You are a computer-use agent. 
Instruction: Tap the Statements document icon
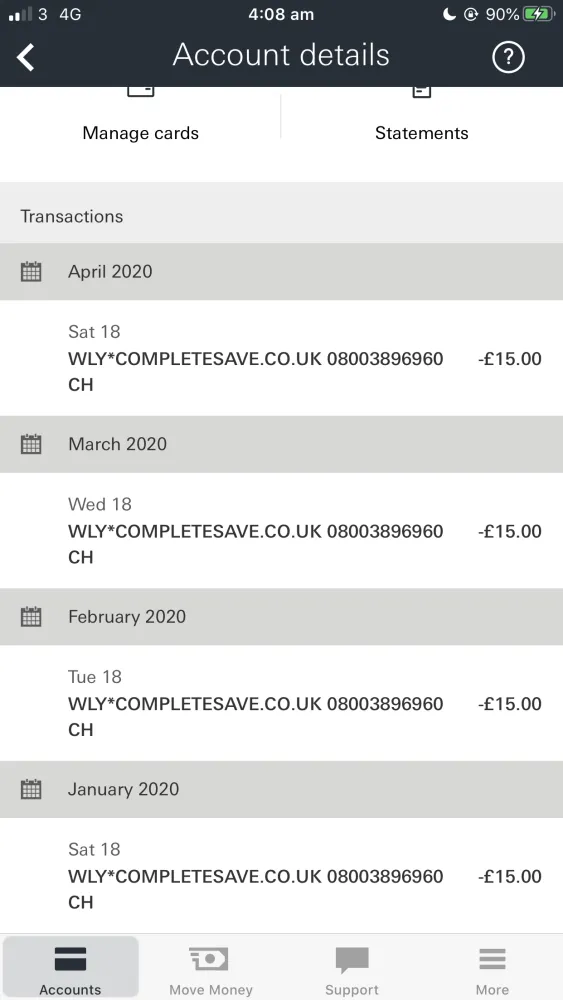pyautogui.click(x=421, y=92)
